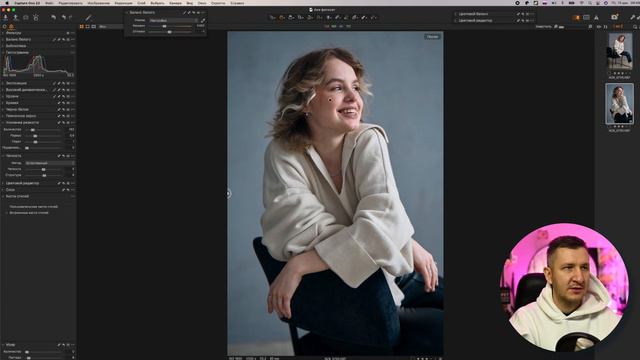Open the Метод dropdown in Четкость panel
The image size is (640, 360).
49,163
